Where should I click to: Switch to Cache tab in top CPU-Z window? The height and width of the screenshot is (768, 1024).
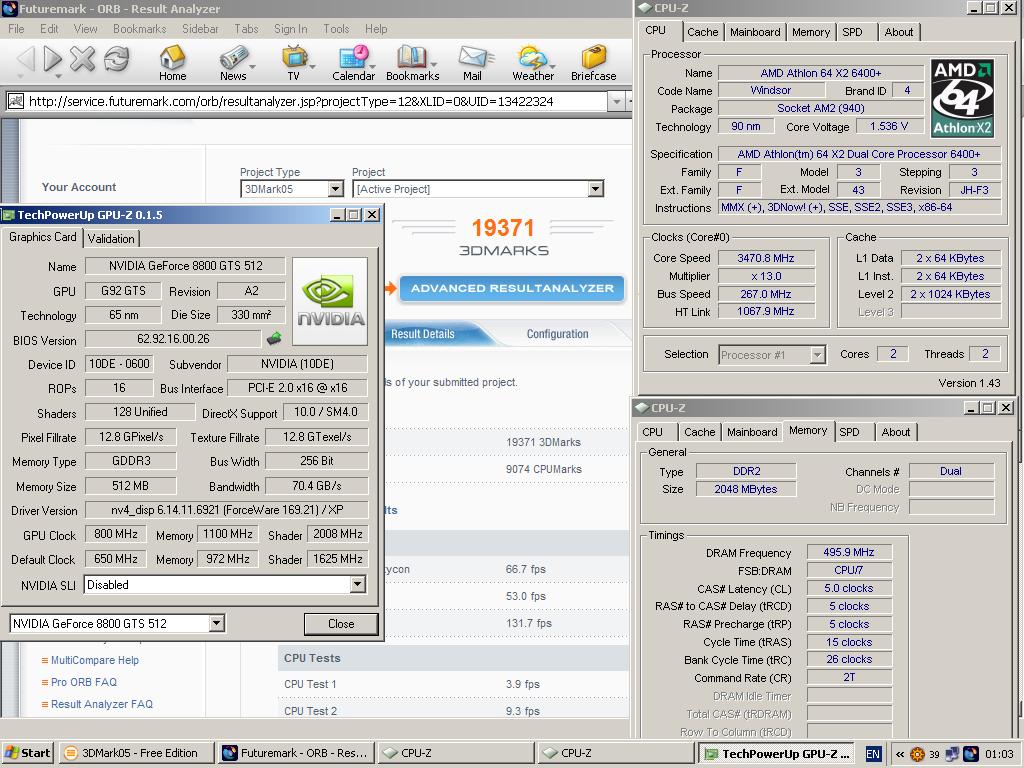click(x=703, y=32)
